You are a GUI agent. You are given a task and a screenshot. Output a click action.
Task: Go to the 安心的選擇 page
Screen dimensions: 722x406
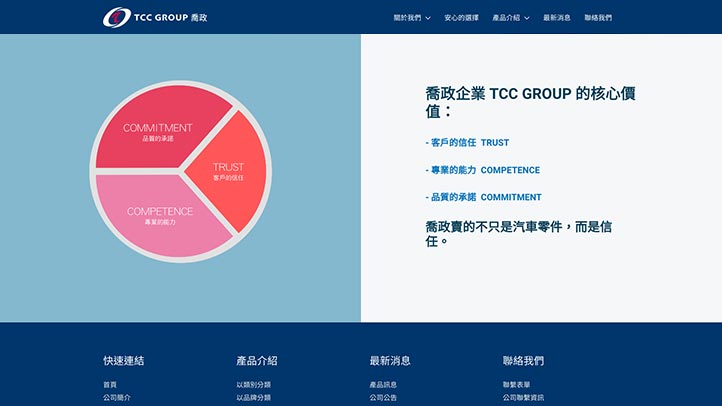coord(461,17)
